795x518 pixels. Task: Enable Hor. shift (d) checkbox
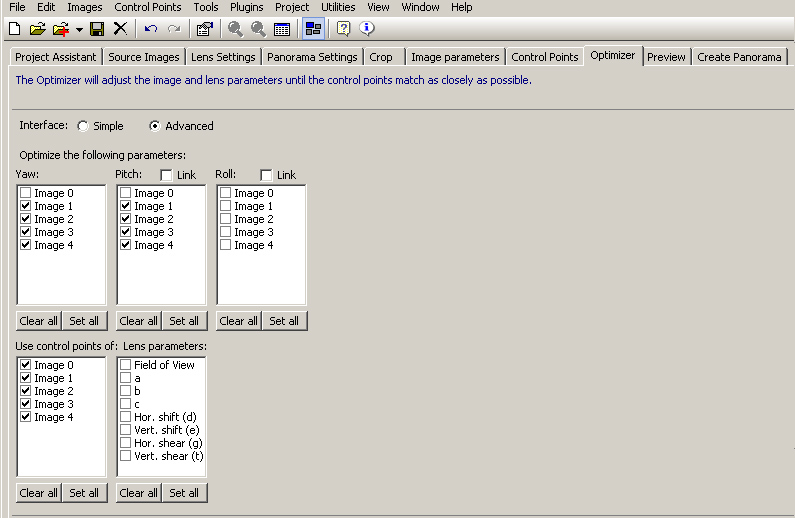point(125,417)
